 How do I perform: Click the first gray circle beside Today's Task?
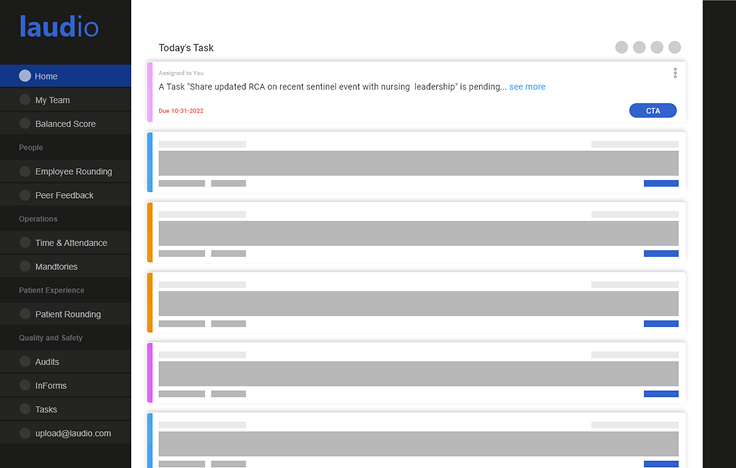tap(621, 47)
